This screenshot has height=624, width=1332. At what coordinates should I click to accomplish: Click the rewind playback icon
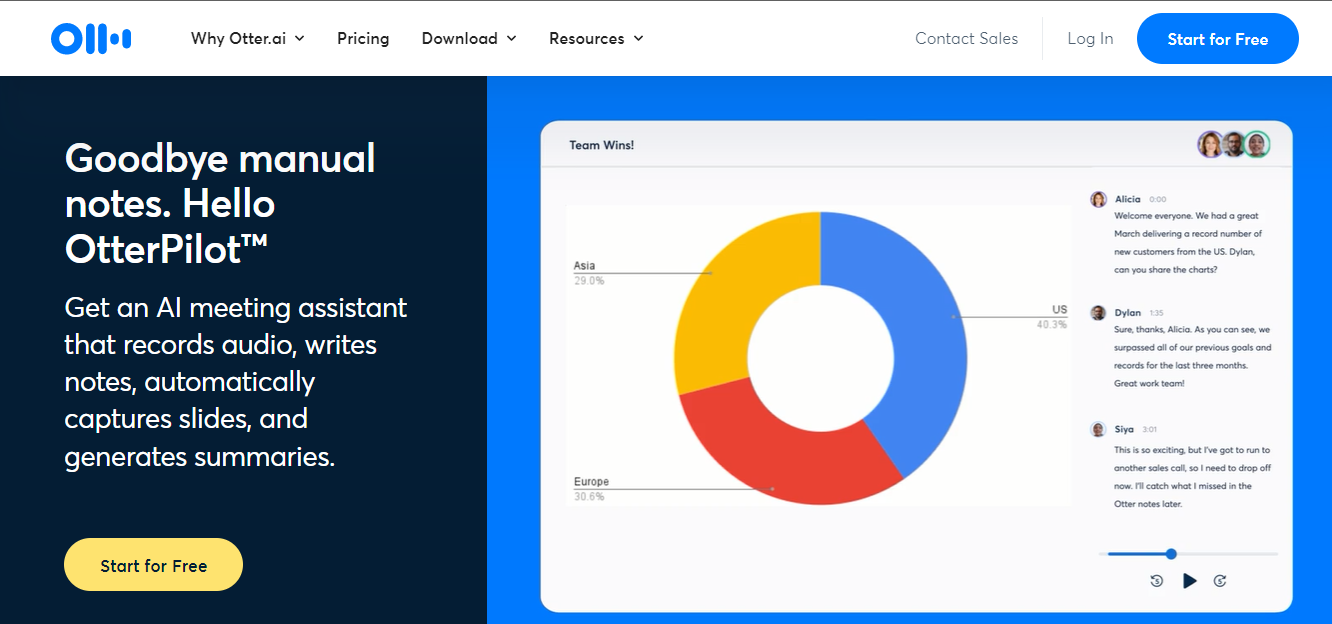(1157, 581)
